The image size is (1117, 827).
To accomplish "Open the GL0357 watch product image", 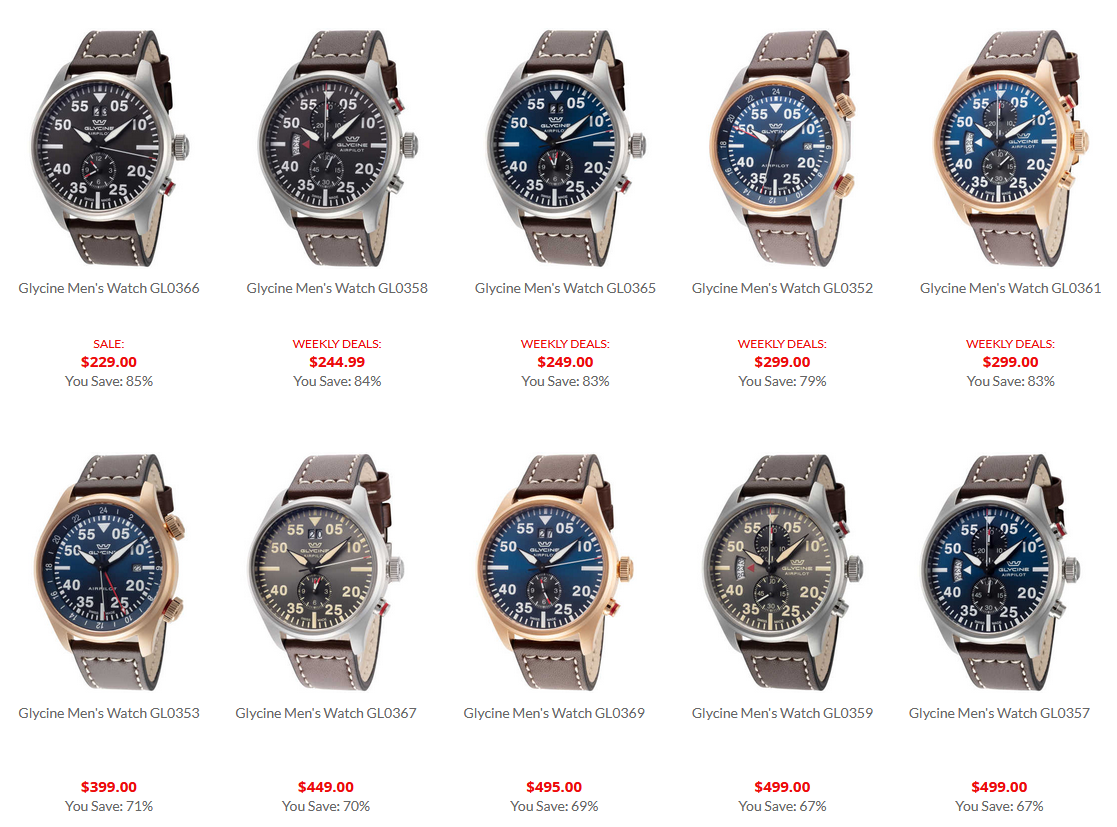I will point(999,572).
